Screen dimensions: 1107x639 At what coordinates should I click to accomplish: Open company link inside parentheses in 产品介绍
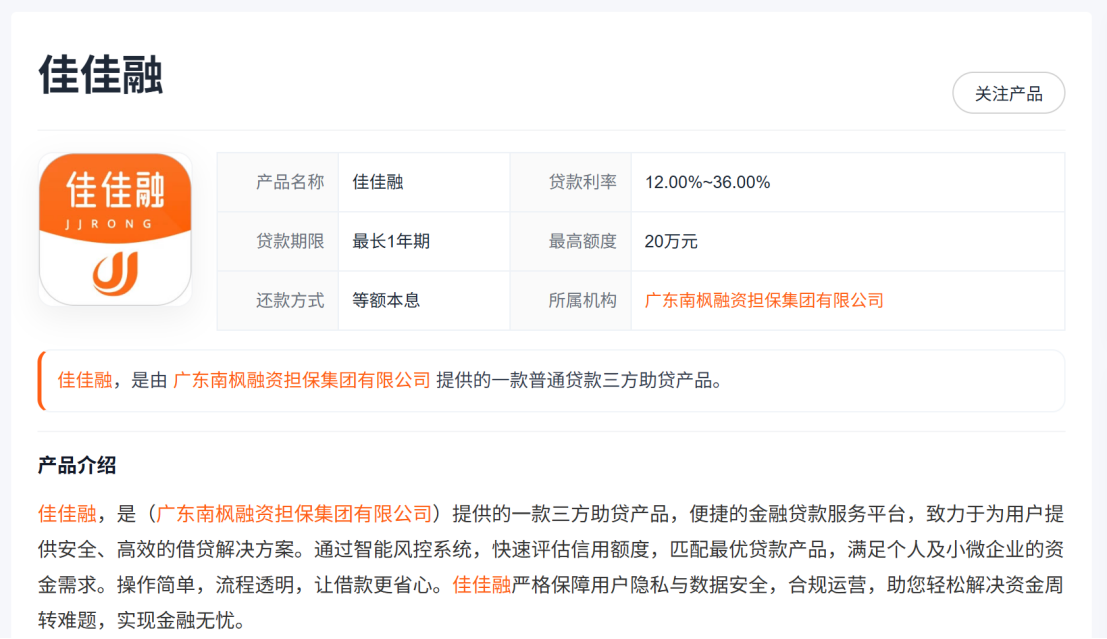pyautogui.click(x=294, y=514)
